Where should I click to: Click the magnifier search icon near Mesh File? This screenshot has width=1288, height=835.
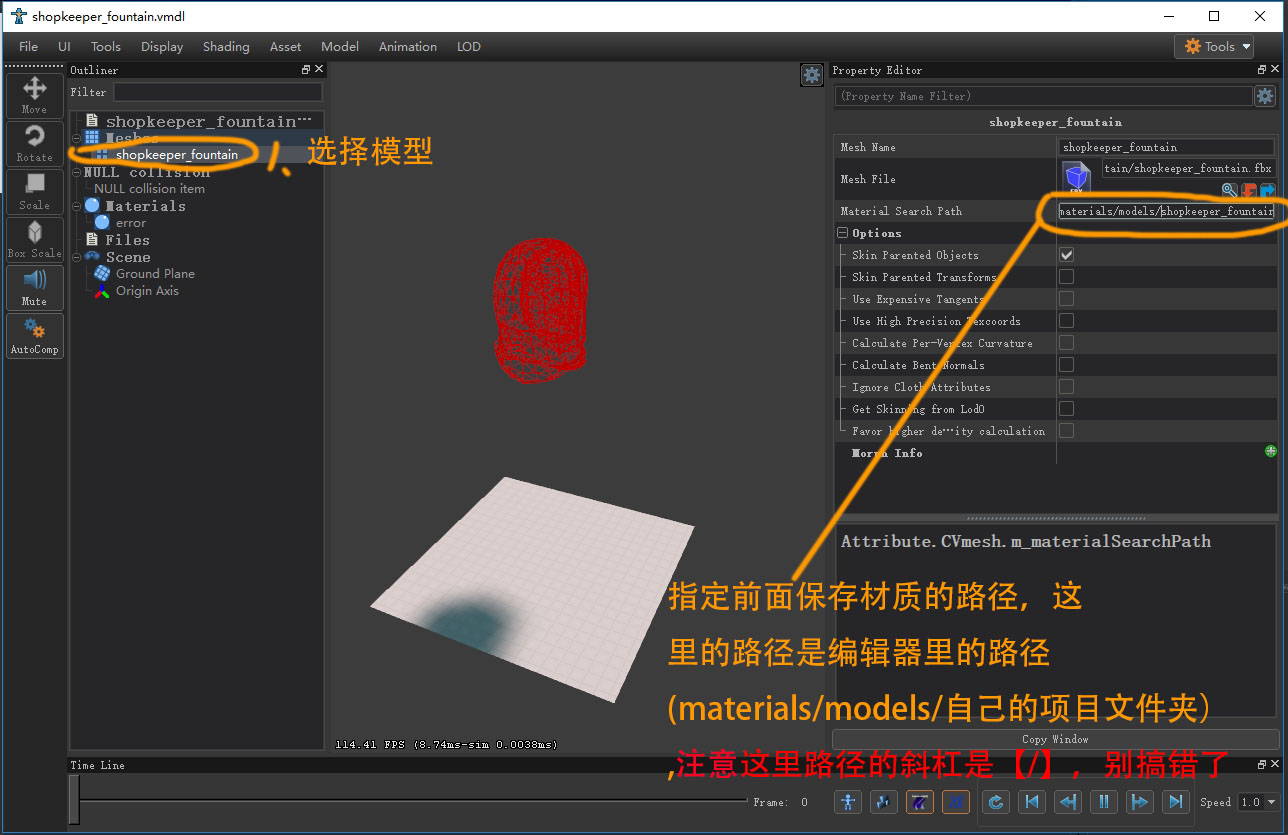[x=1229, y=189]
